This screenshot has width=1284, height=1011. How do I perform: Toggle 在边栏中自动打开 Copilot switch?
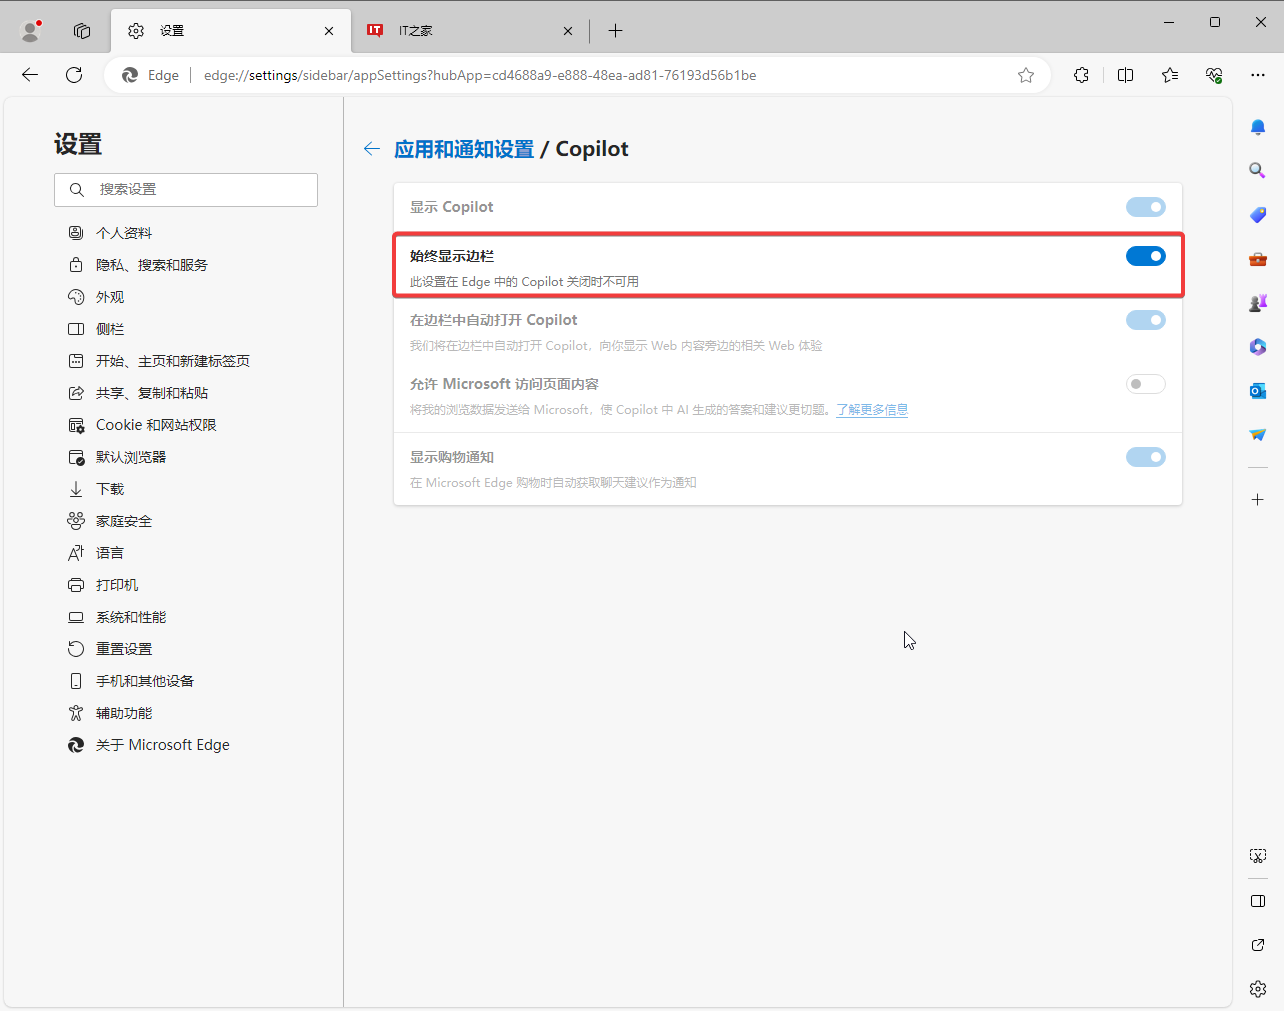(1146, 320)
